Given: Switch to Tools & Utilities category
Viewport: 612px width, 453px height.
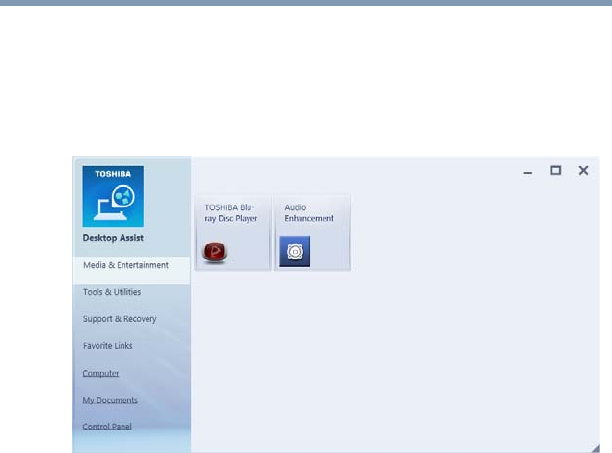Looking at the screenshot, I should point(112,292).
